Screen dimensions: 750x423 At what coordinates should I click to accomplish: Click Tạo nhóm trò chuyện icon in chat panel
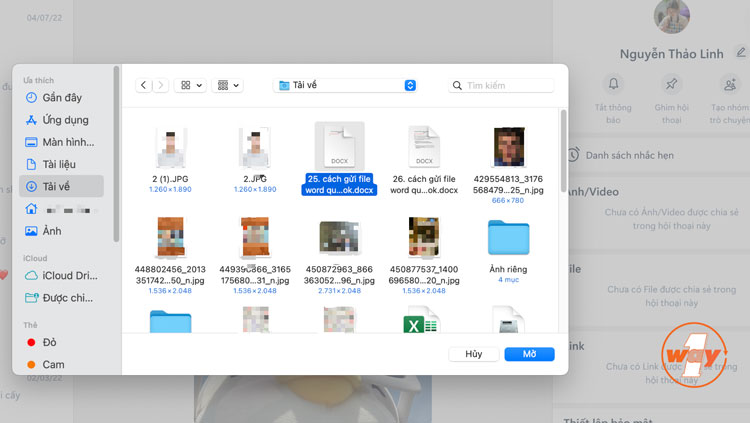tap(730, 84)
